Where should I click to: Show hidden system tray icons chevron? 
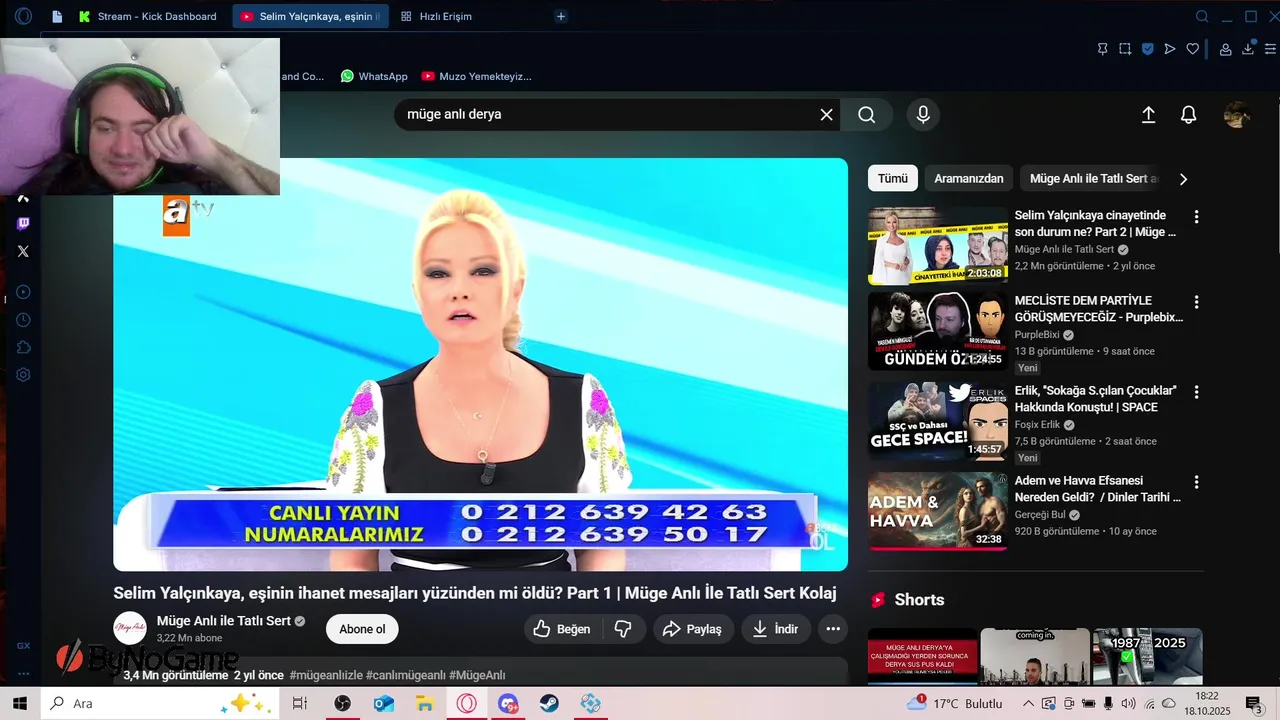pyautogui.click(x=1027, y=704)
